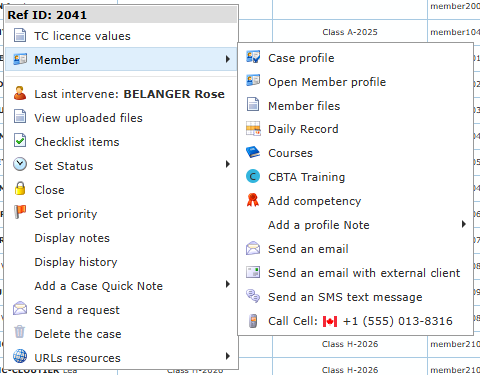The image size is (480, 375).
Task: Open Case profile in submenu
Action: 355,58
